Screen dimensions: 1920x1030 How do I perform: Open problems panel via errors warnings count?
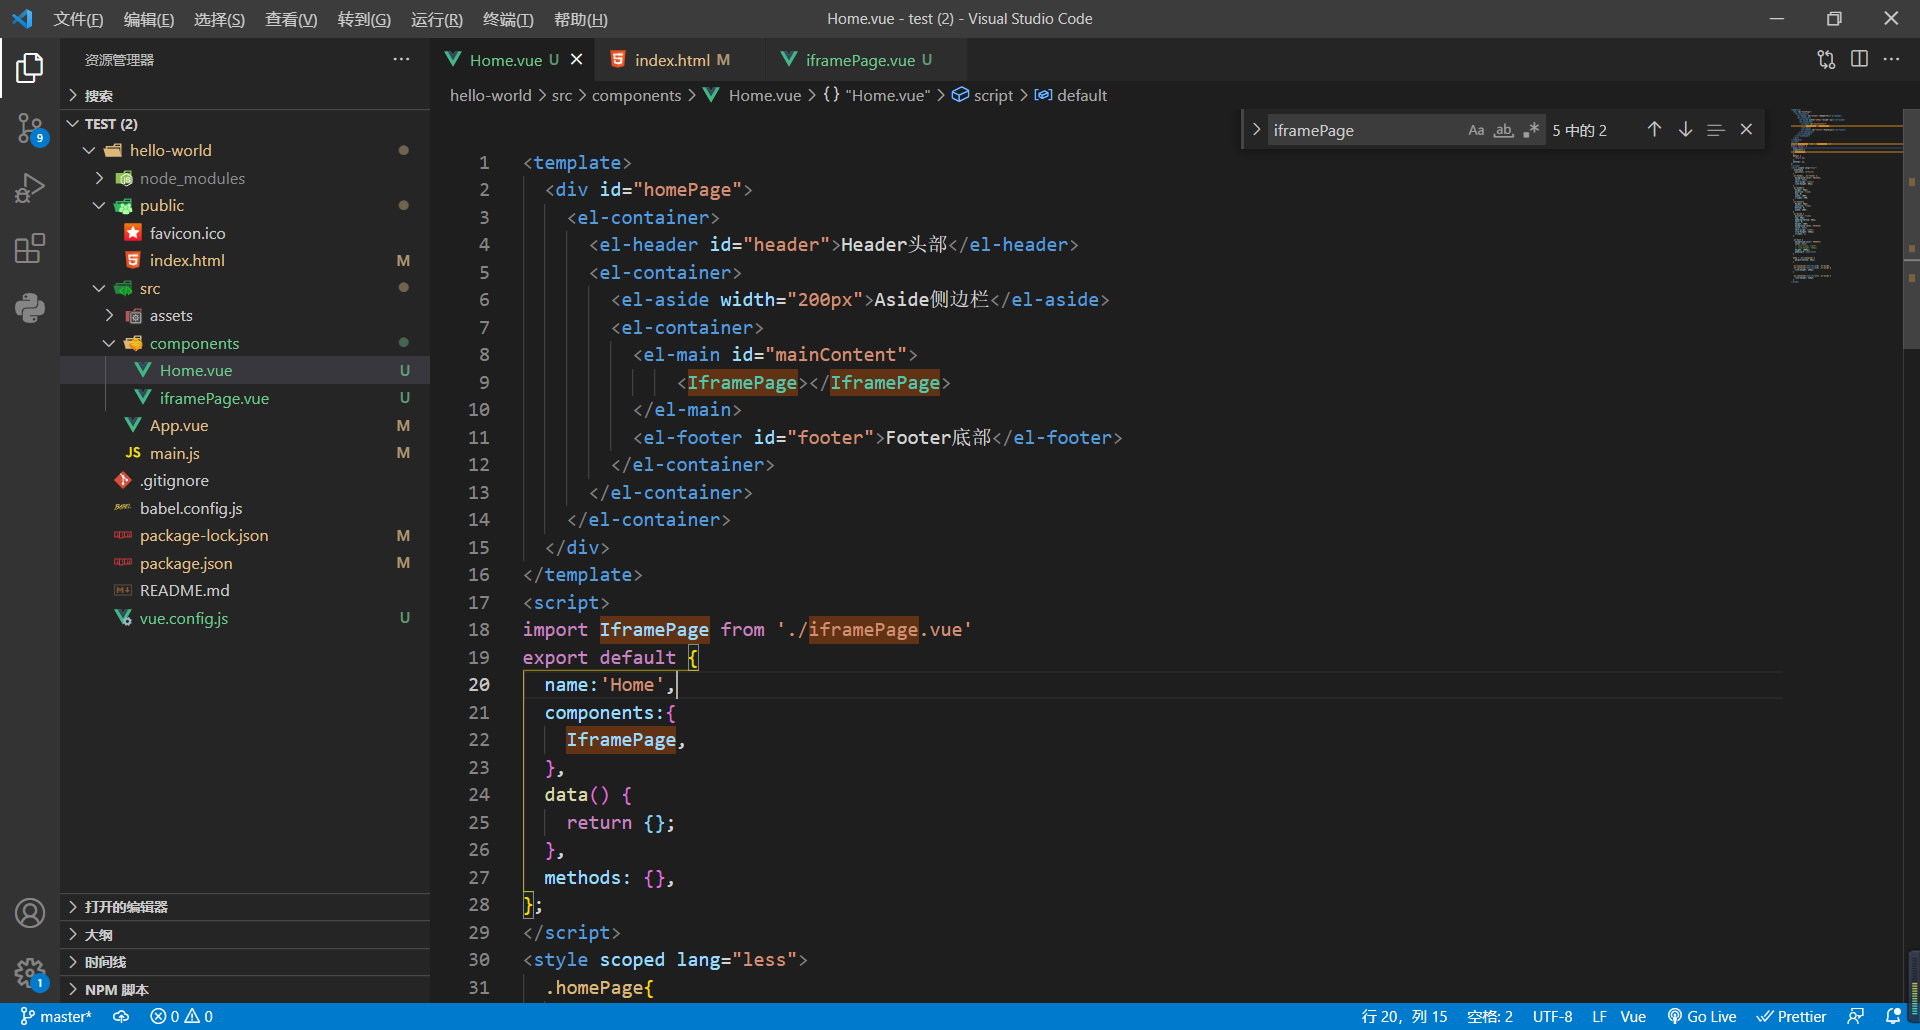pos(181,1016)
